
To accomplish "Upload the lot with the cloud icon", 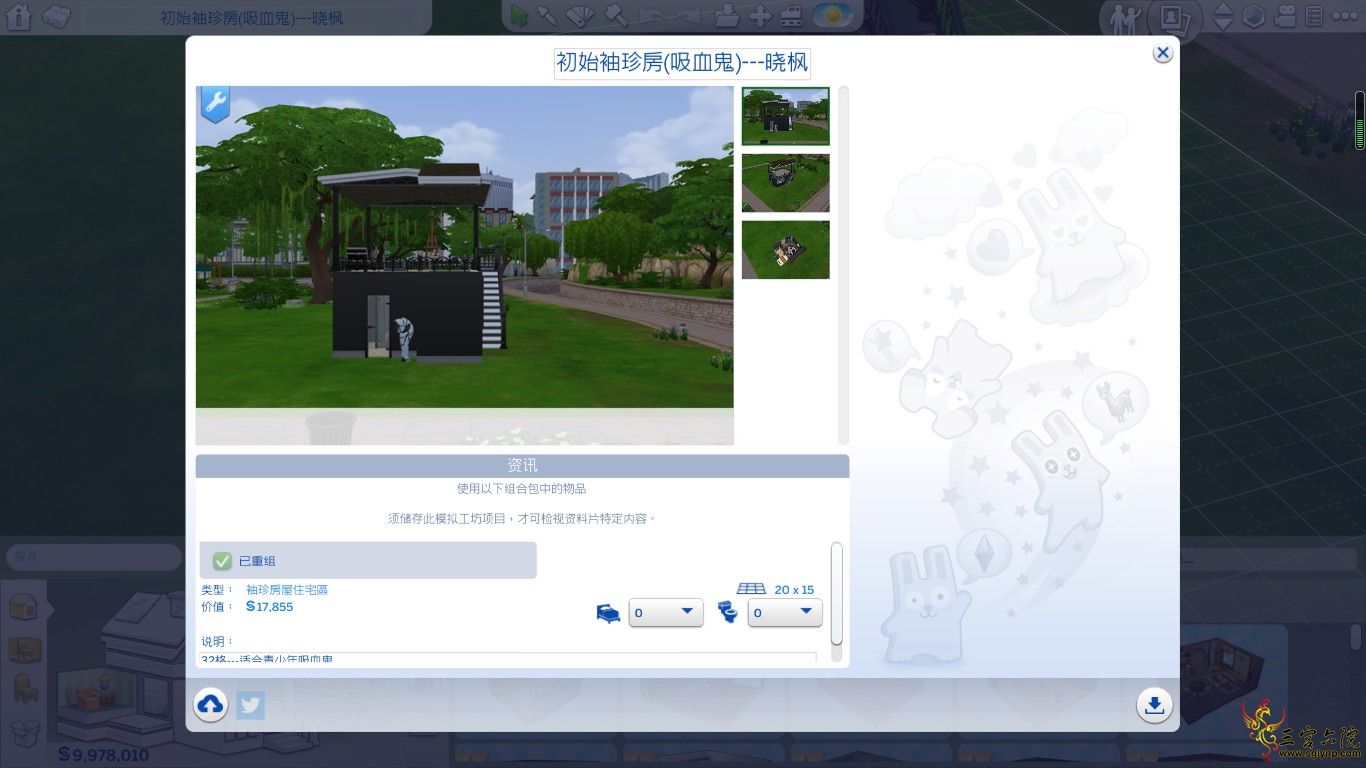I will tap(210, 706).
